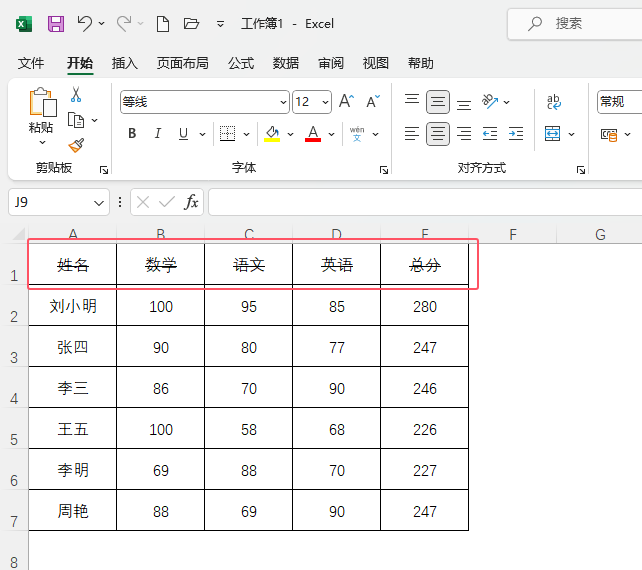The image size is (642, 570).
Task: Click the Insert Function fx icon
Action: pyautogui.click(x=191, y=202)
